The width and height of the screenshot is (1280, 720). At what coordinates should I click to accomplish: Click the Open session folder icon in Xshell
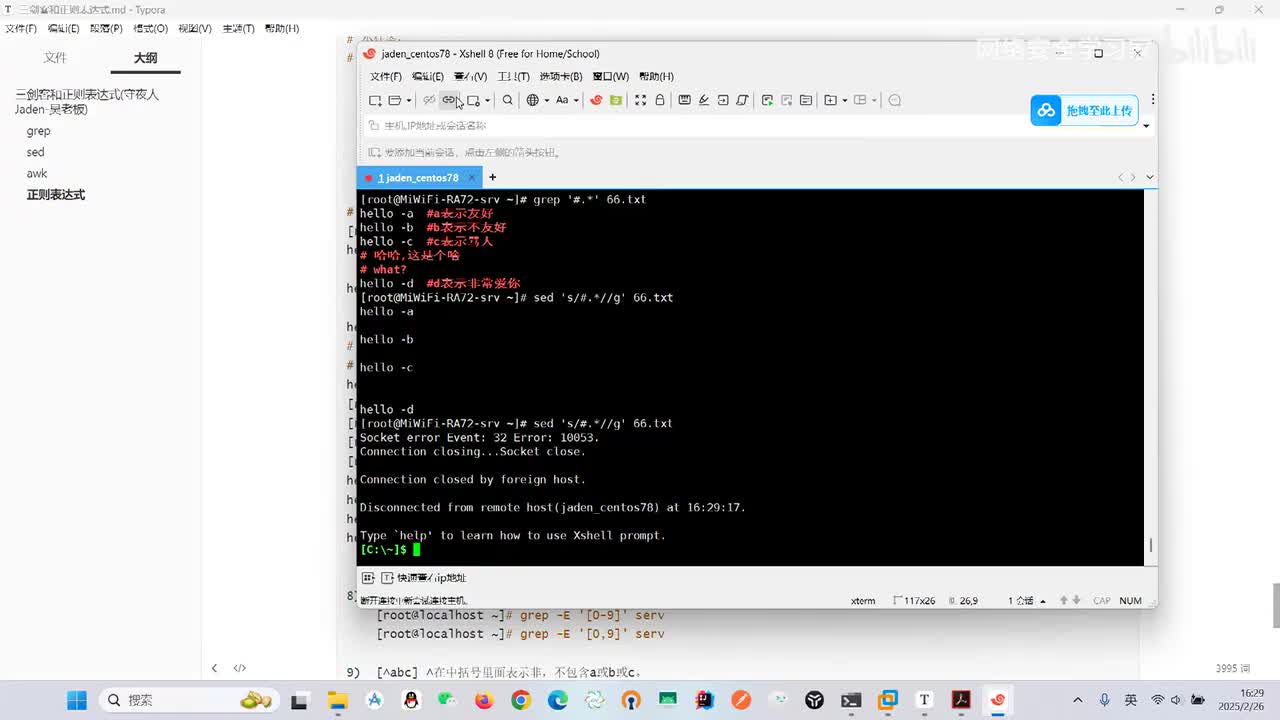click(x=394, y=100)
